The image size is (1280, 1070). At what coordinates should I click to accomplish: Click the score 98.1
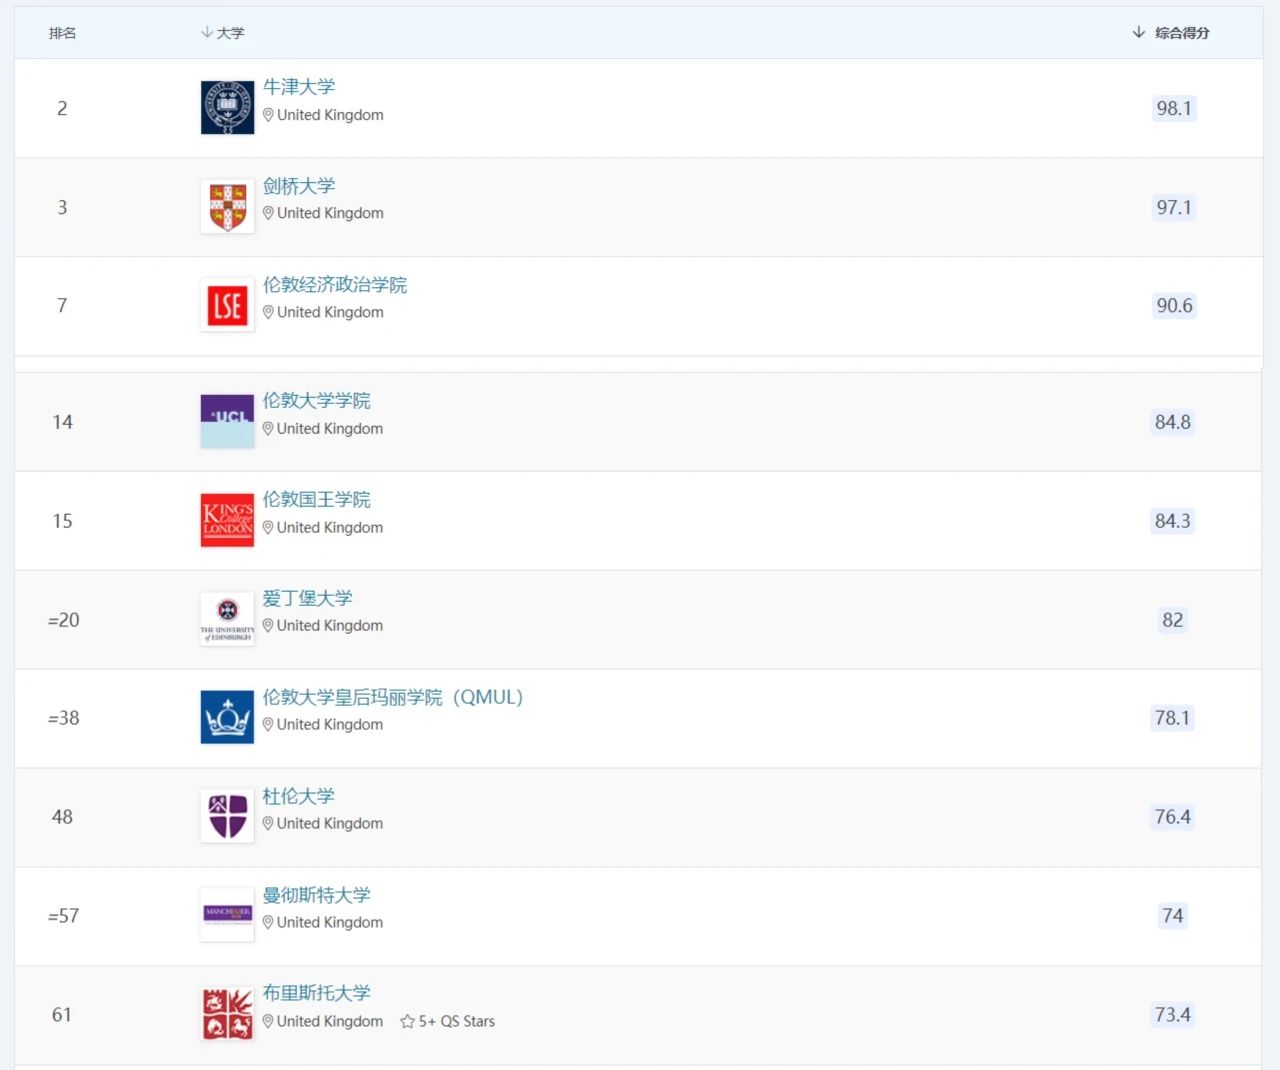1174,108
